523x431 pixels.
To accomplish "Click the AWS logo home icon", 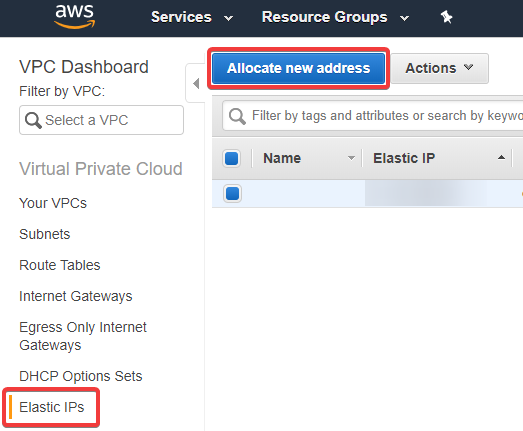I will [x=74, y=16].
